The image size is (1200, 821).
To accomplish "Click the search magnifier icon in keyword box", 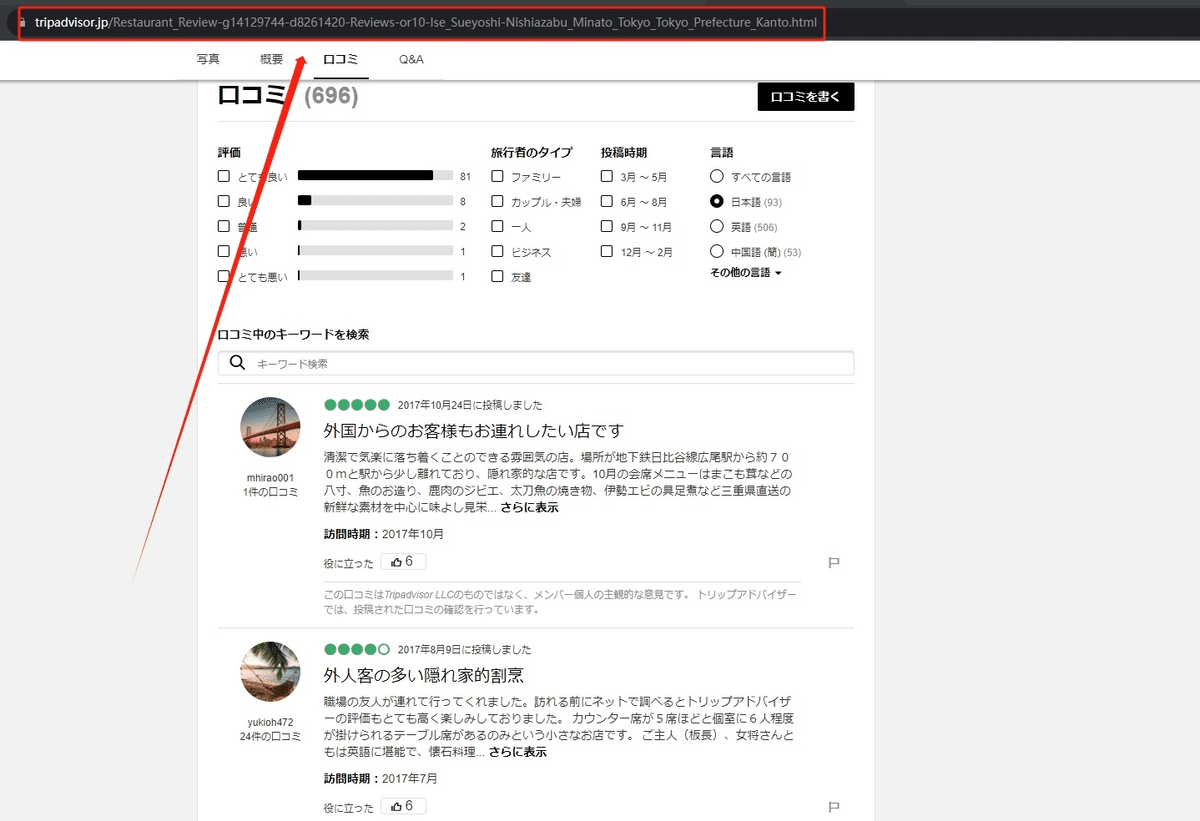I will 237,363.
